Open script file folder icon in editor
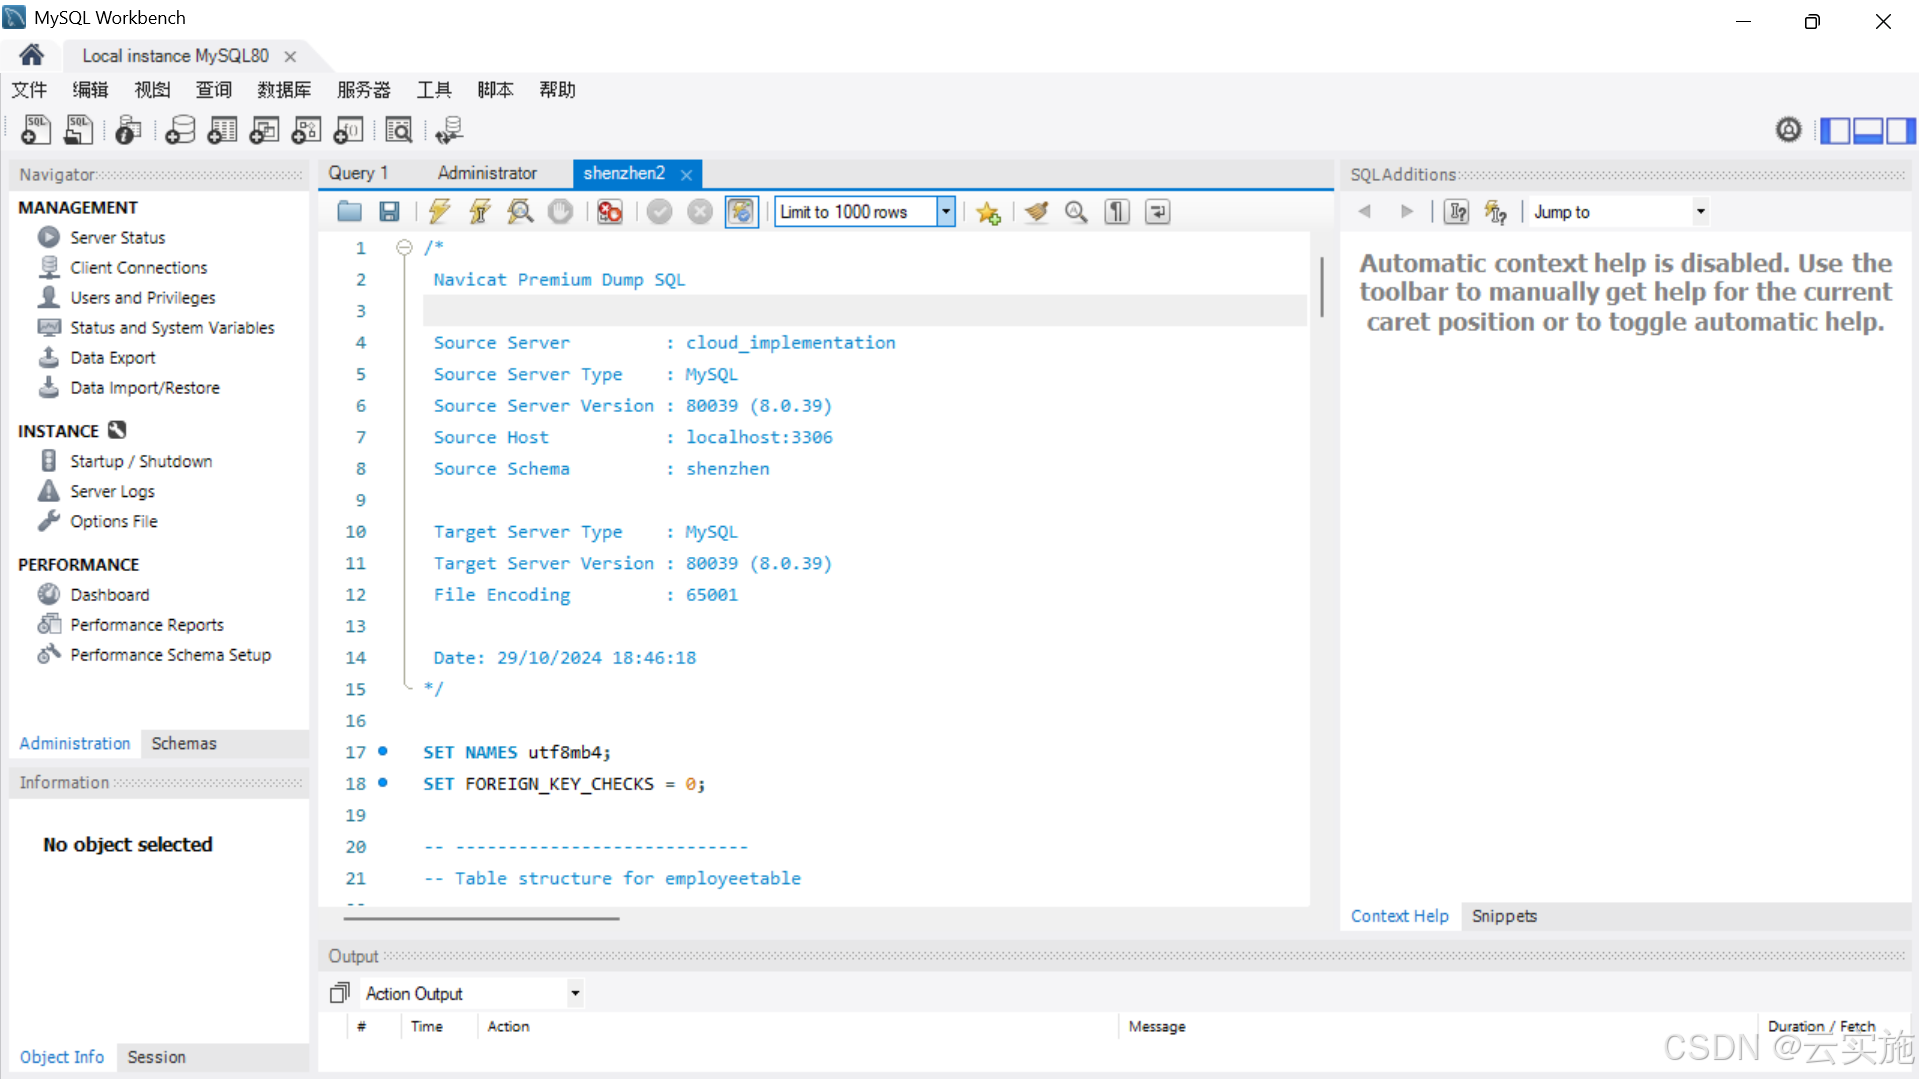The width and height of the screenshot is (1919, 1079). [x=349, y=212]
